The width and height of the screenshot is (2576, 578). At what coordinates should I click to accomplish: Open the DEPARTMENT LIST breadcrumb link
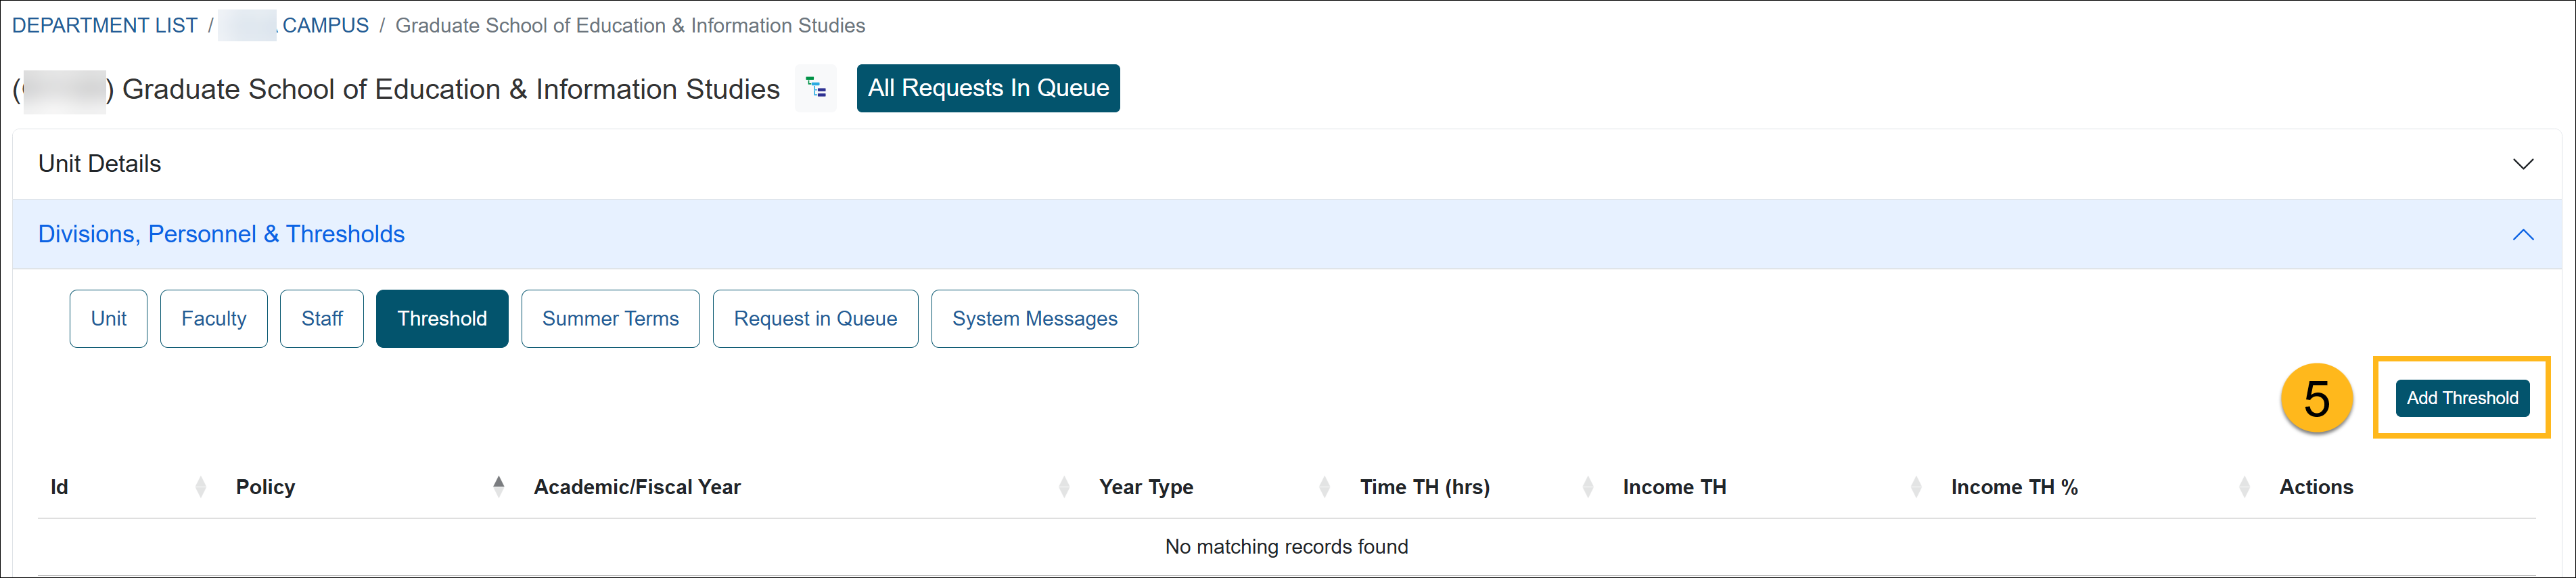tap(105, 26)
